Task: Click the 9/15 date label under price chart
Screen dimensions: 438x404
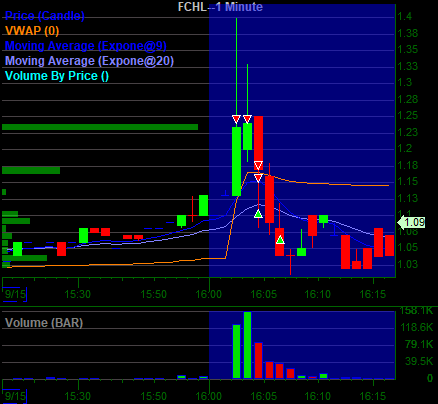Action: [x=15, y=294]
